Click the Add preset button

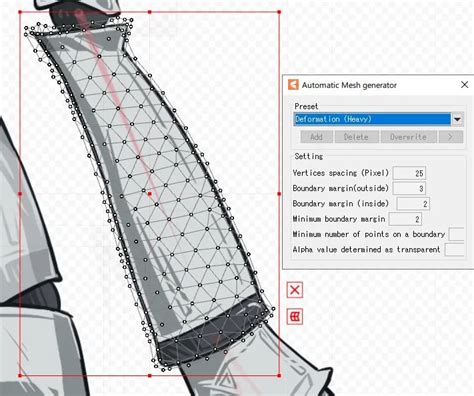[x=316, y=137]
